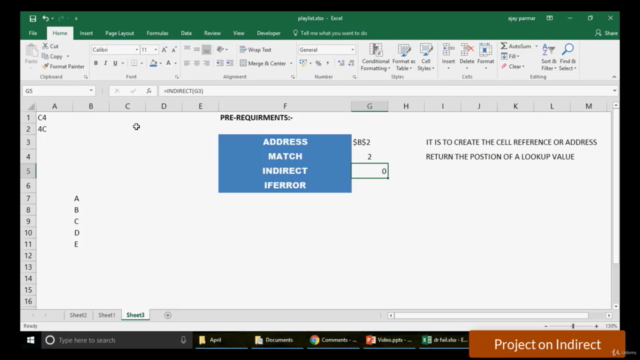Switch to the Sheet1 worksheet tab

[107, 315]
